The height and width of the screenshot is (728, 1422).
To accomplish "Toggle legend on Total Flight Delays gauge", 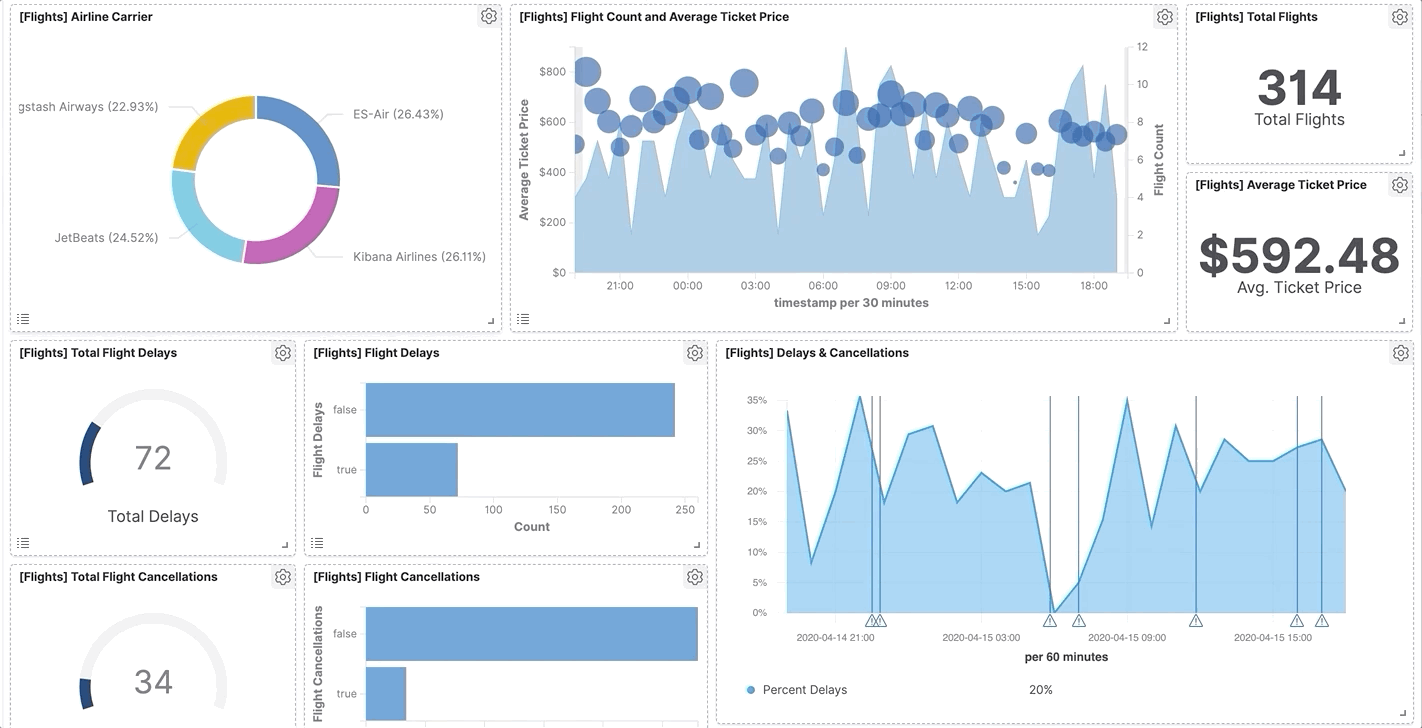I will click(23, 543).
